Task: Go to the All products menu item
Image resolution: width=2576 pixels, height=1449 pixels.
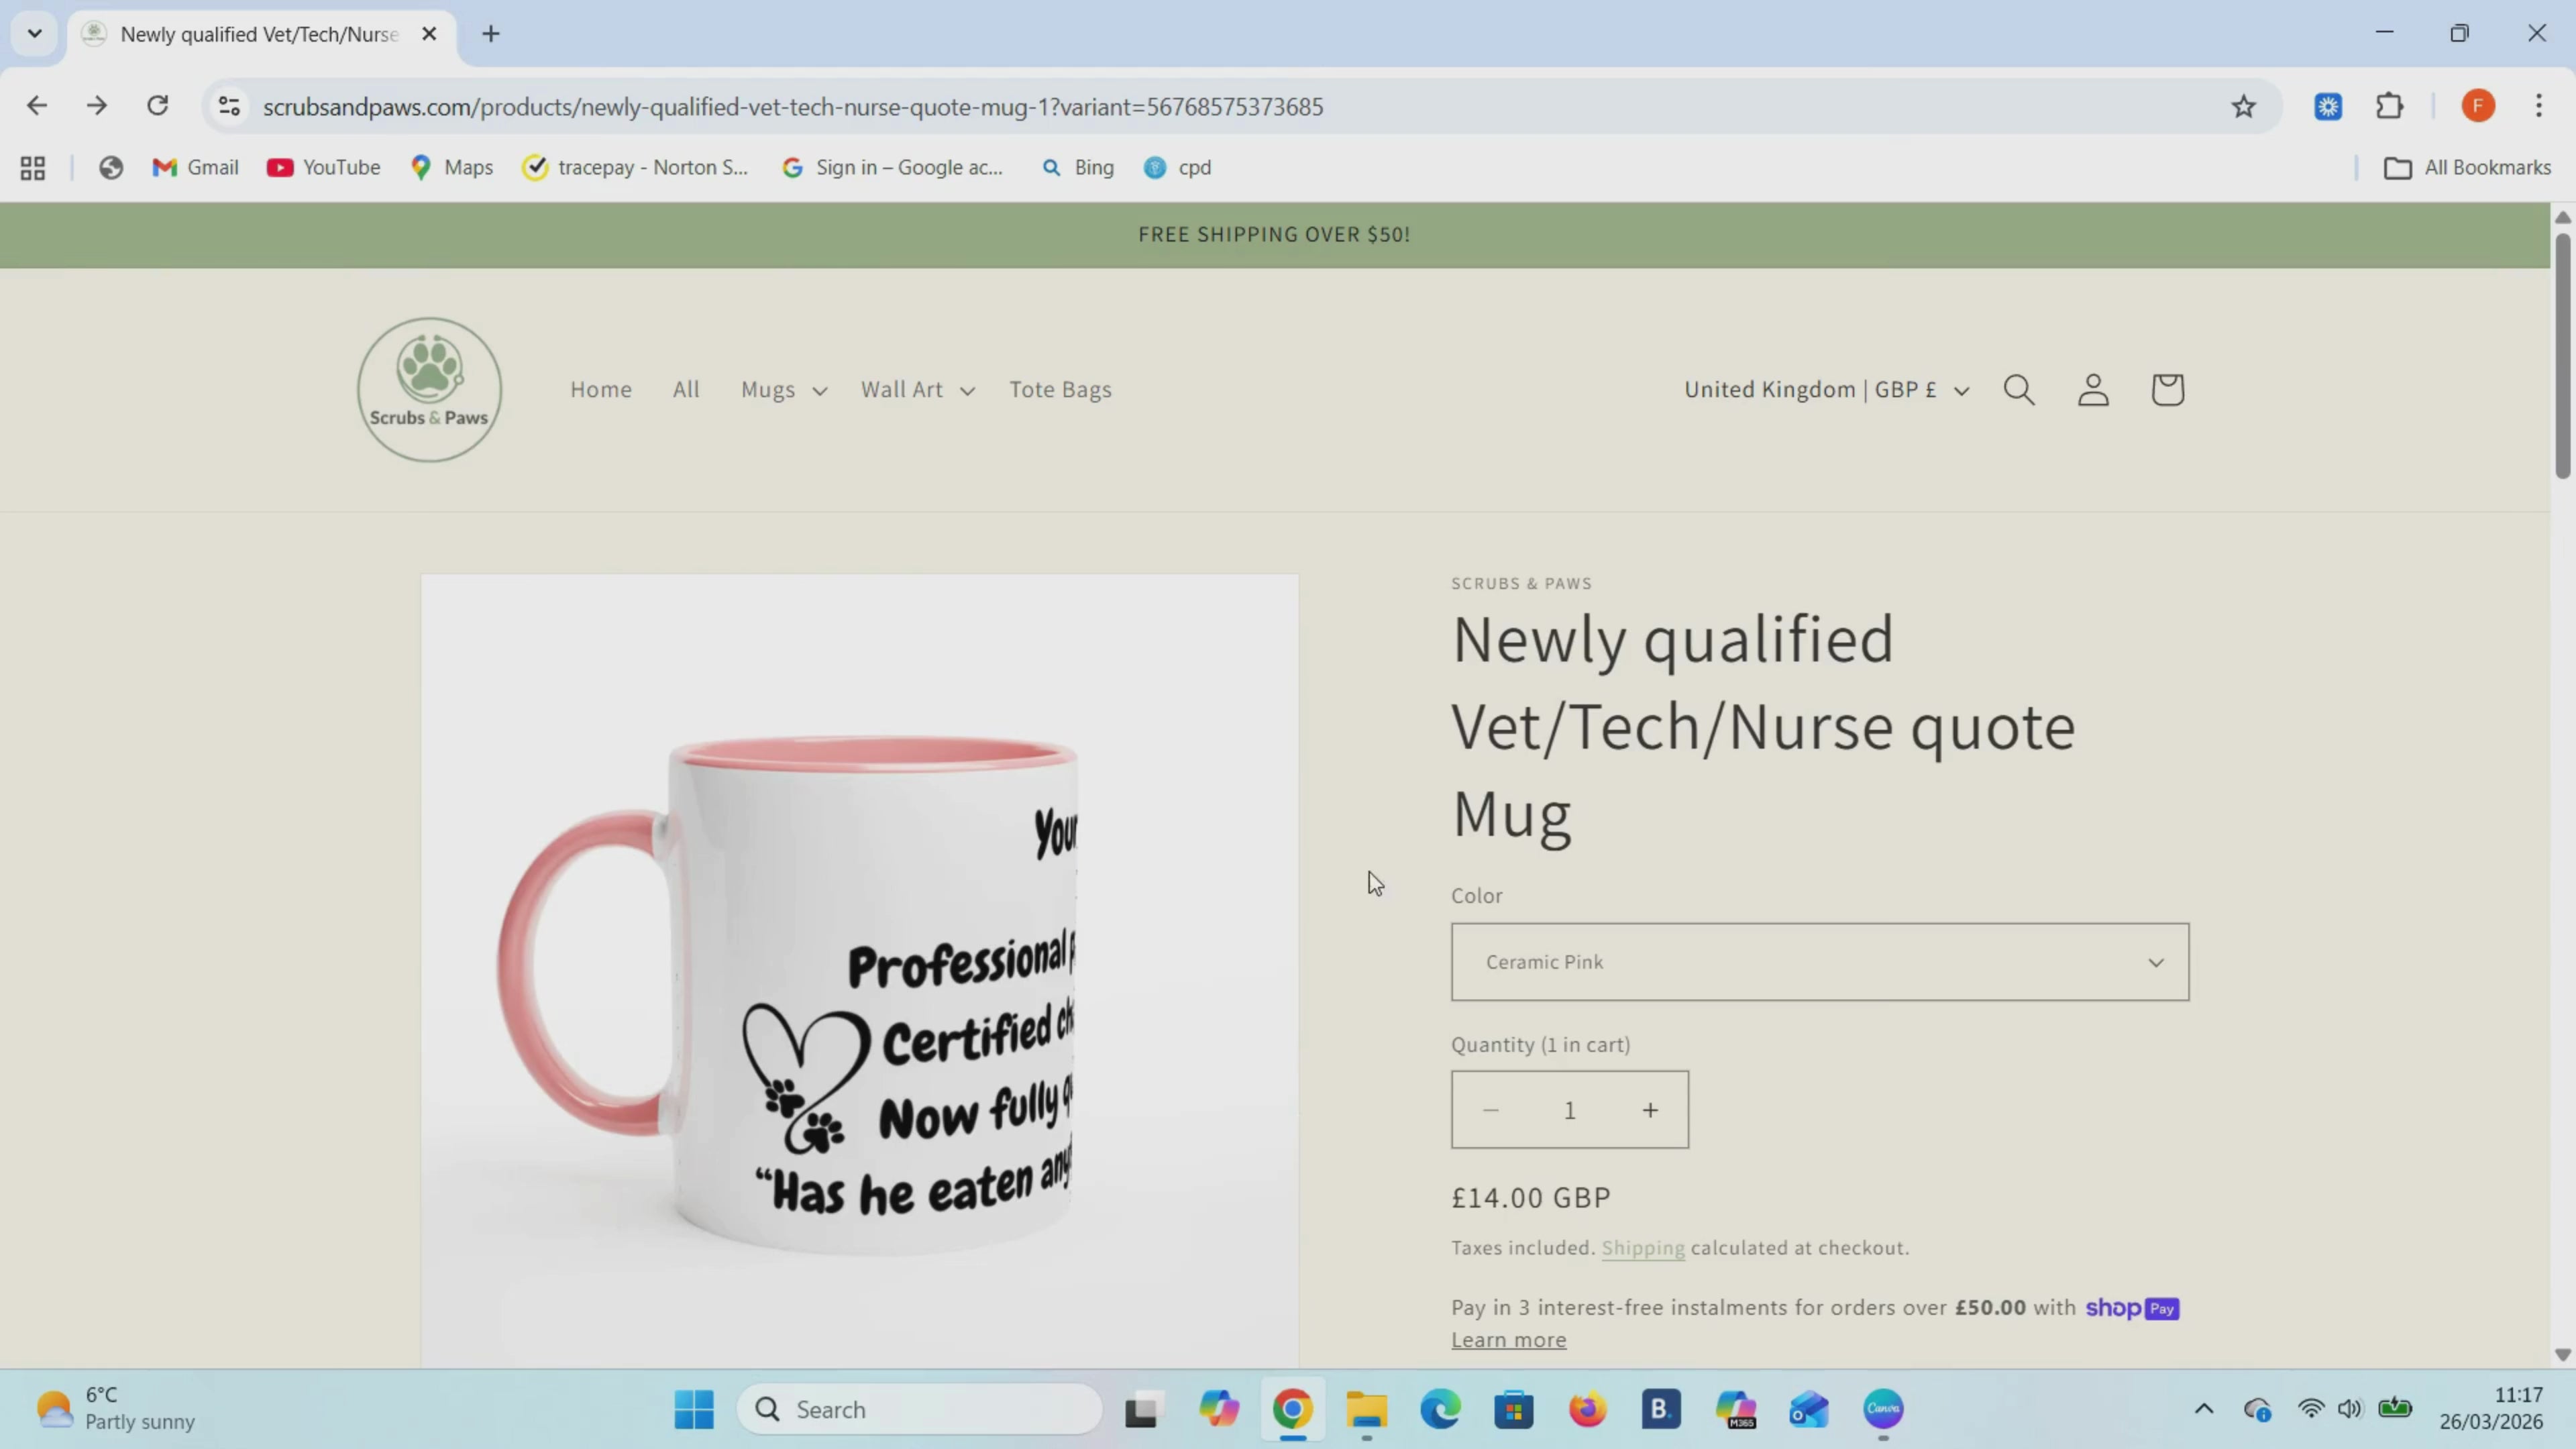Action: (x=686, y=390)
